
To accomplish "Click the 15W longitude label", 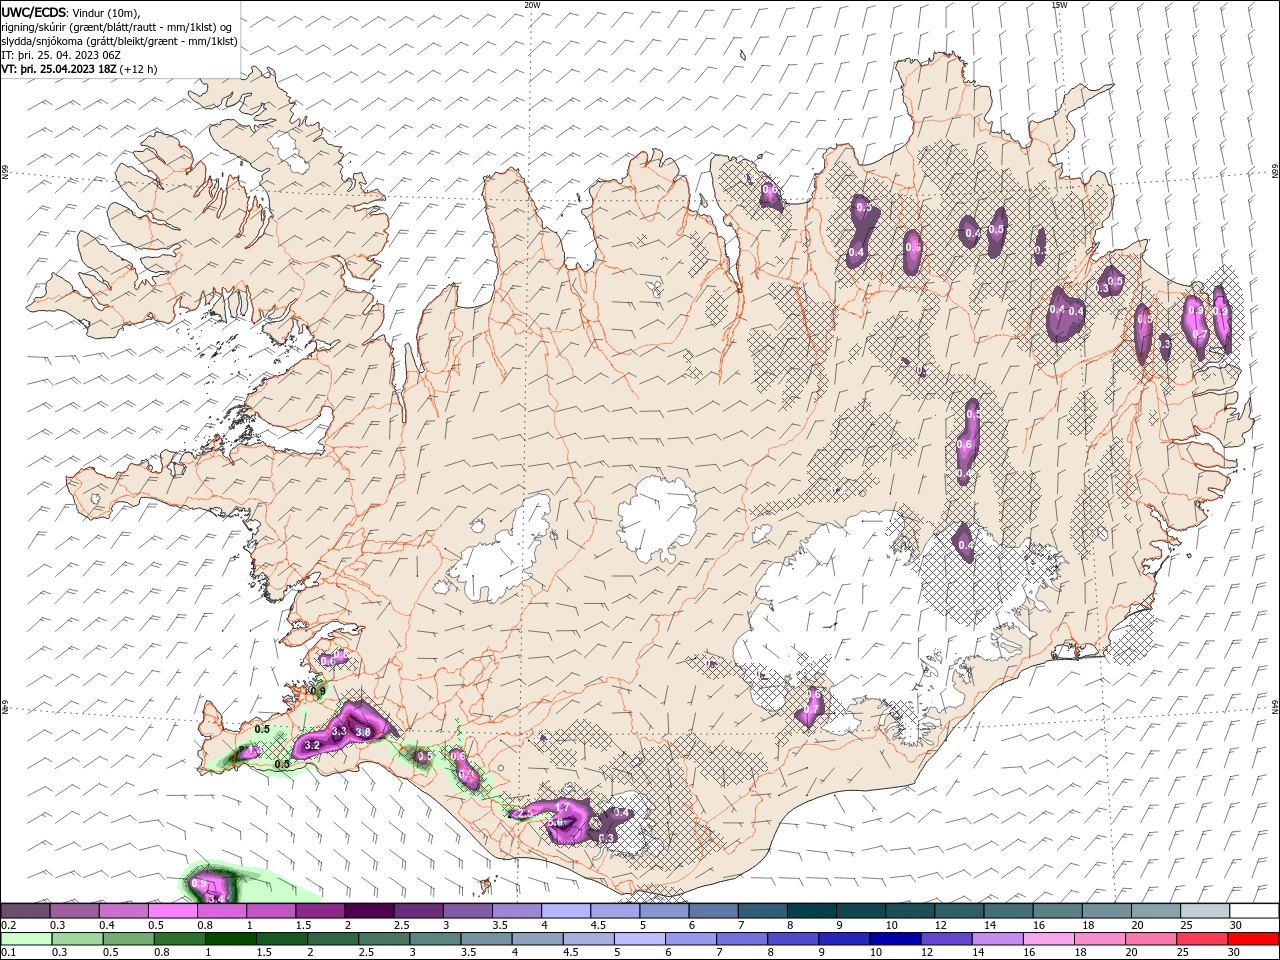I will point(1059,5).
